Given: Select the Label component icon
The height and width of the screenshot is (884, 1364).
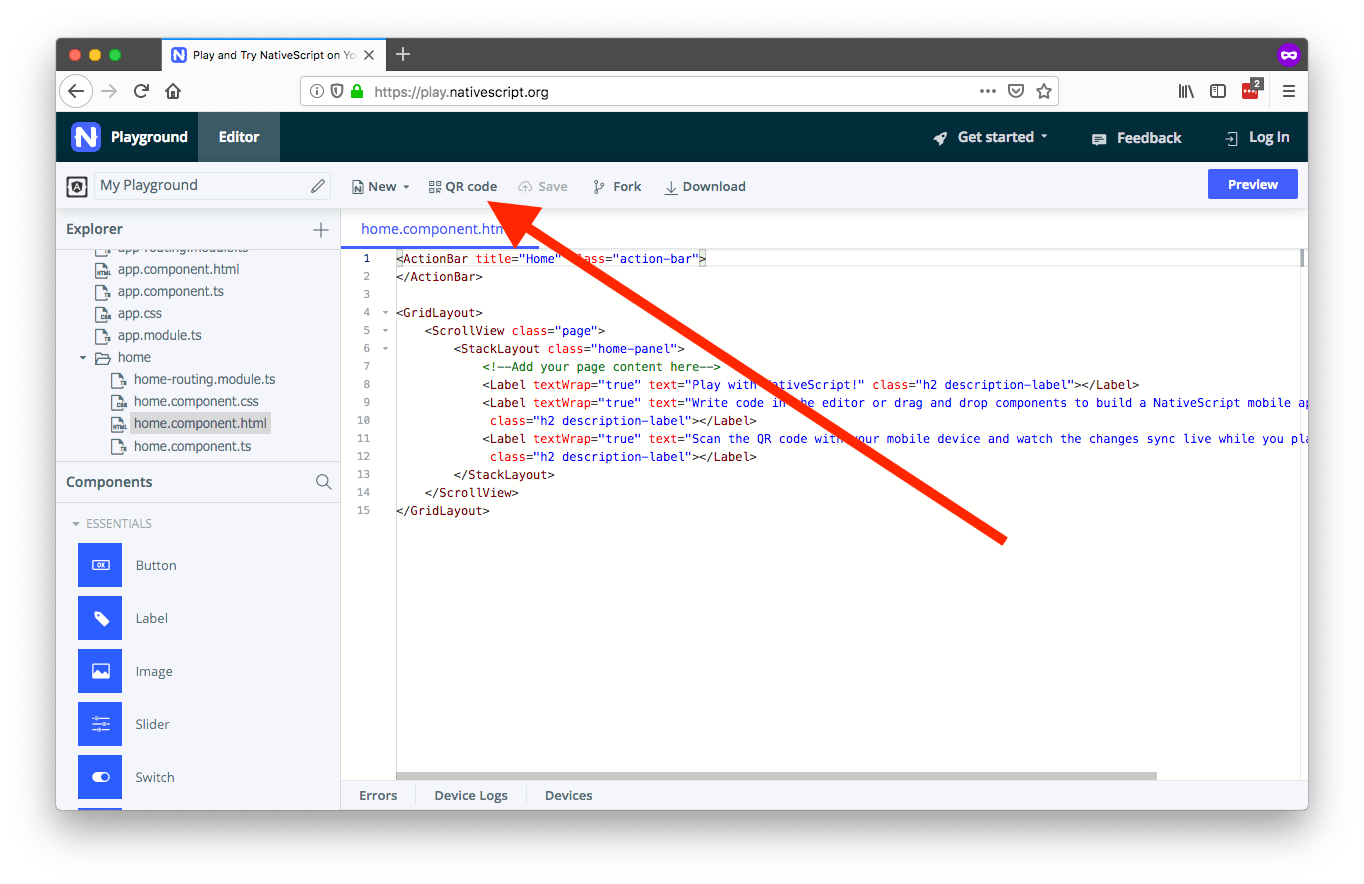Looking at the screenshot, I should 100,618.
